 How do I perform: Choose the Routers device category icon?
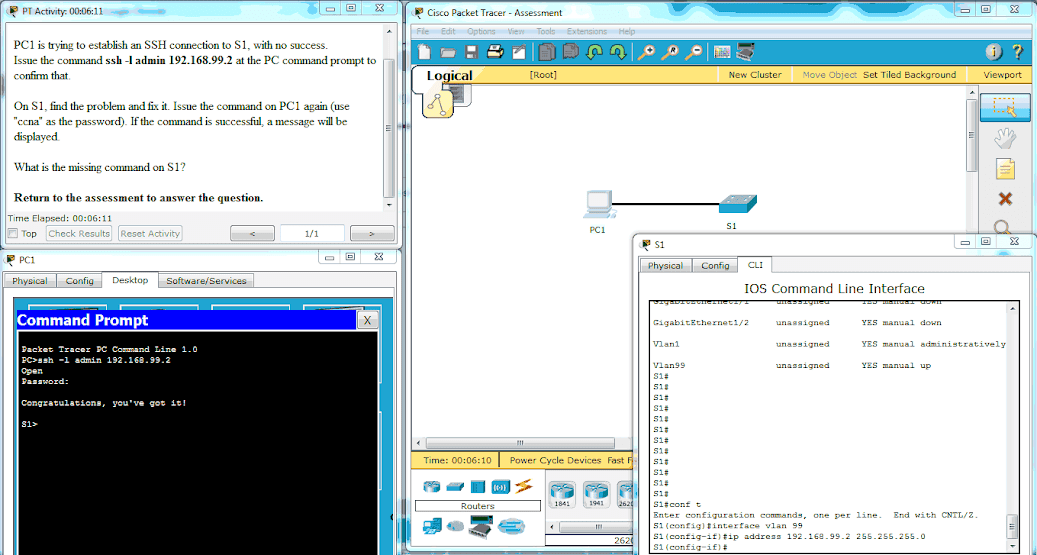(x=431, y=486)
